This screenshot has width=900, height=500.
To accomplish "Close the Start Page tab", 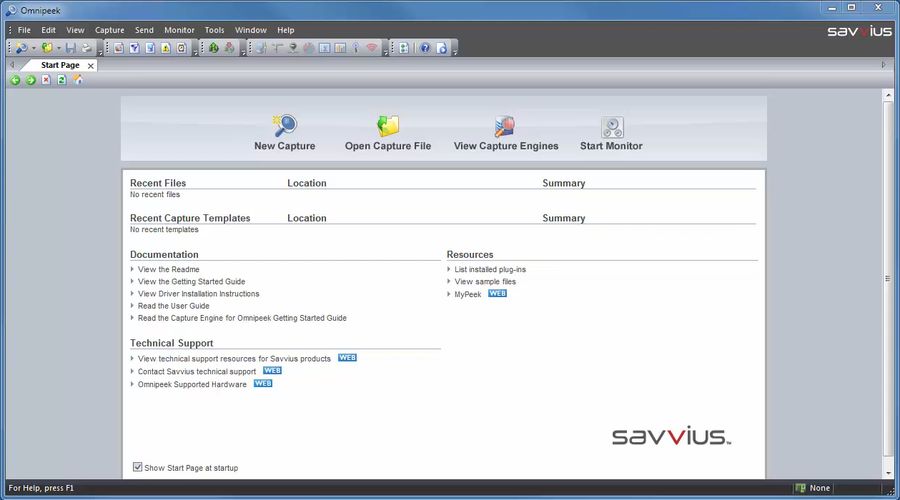I will (x=91, y=66).
